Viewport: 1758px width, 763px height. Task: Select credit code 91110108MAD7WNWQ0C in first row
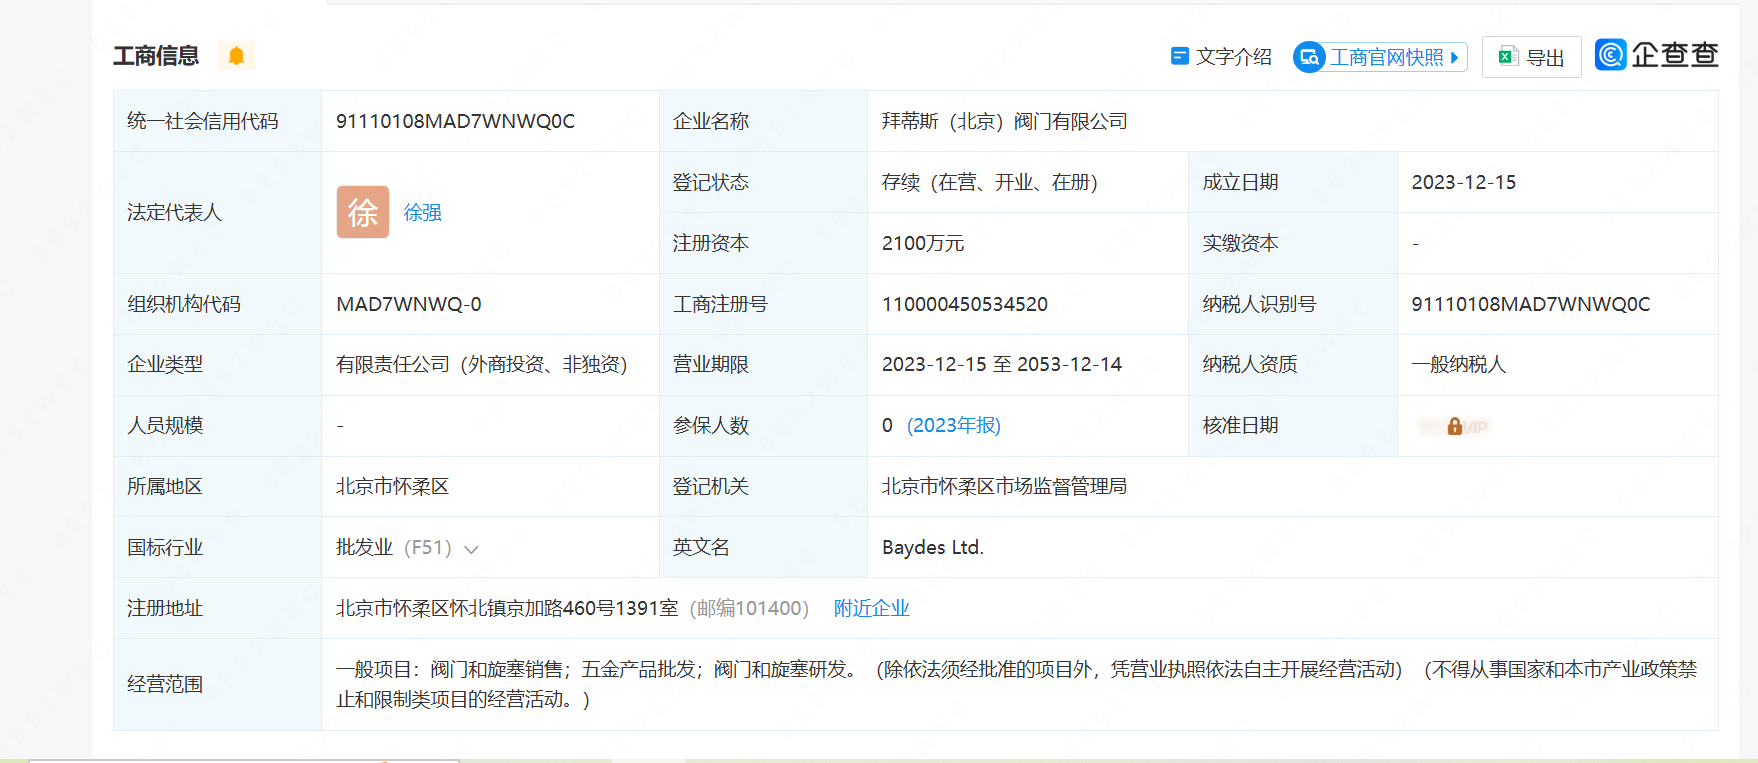(x=455, y=121)
